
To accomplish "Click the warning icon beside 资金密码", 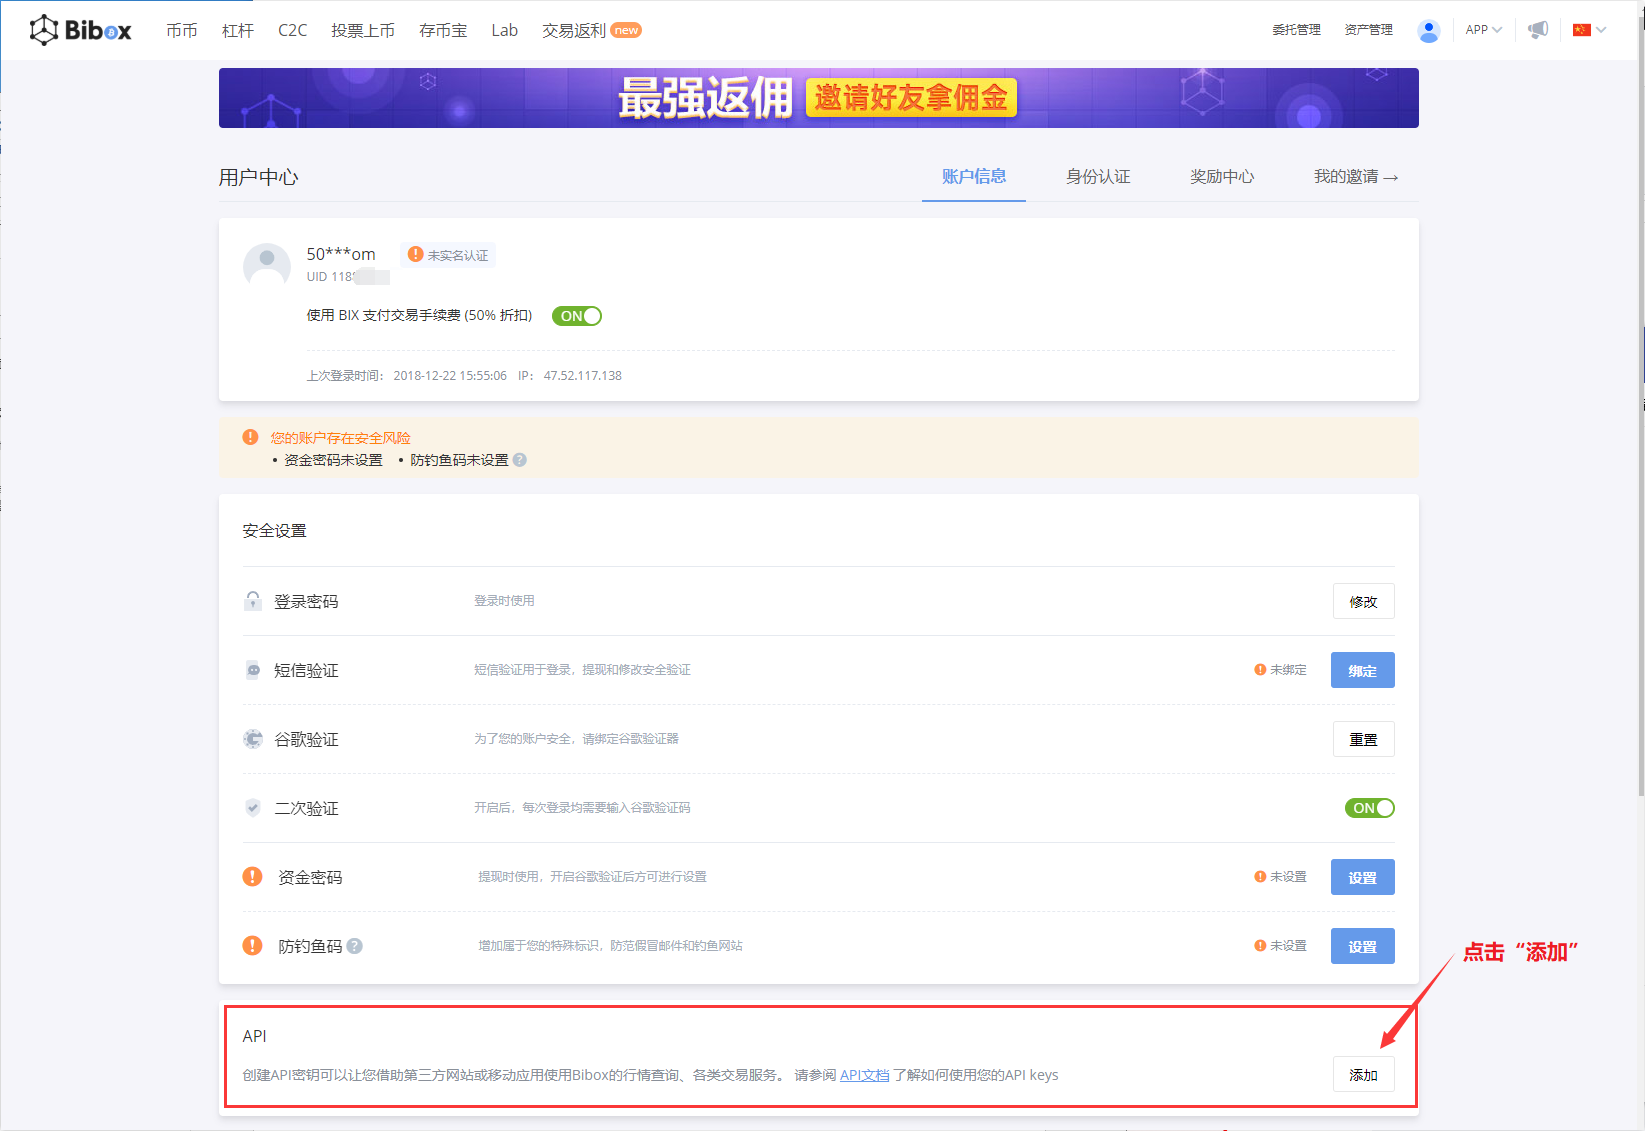I will pyautogui.click(x=252, y=877).
